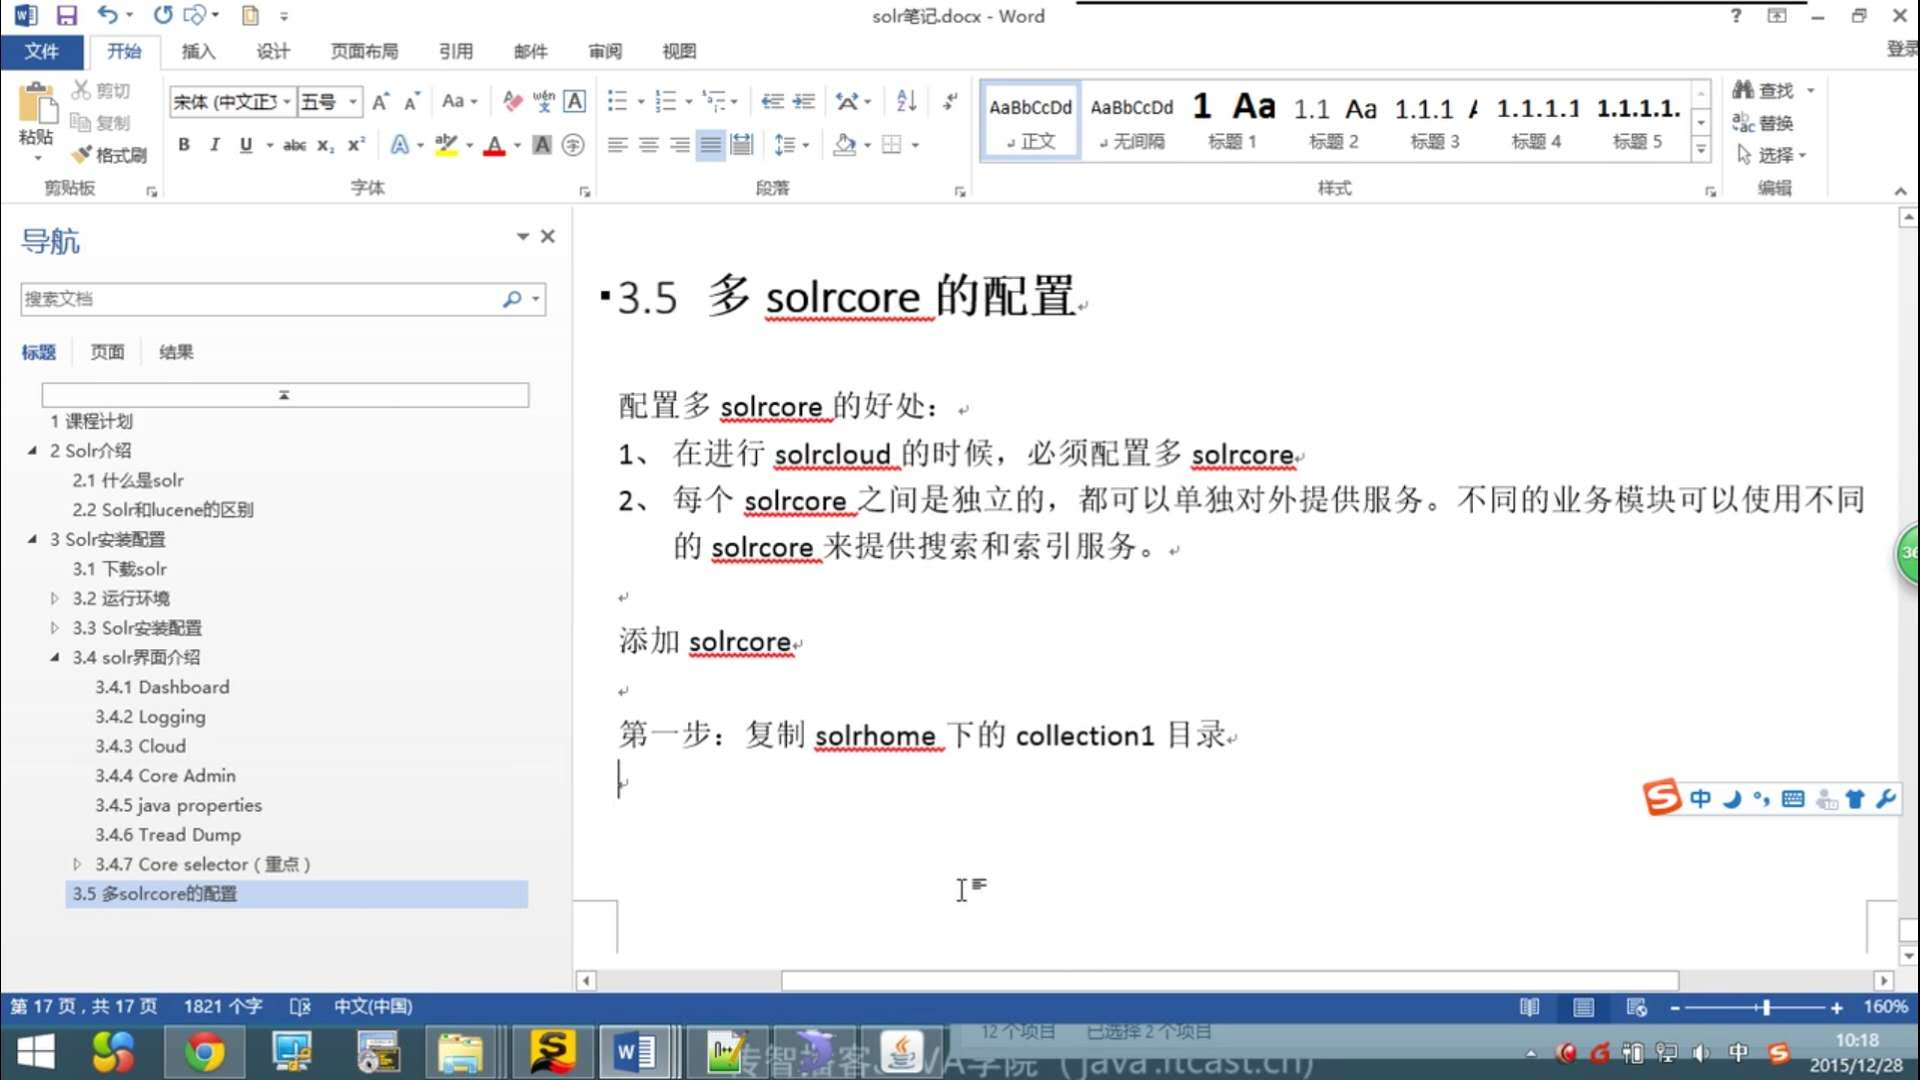
Task: Toggle Italic formatting
Action: 214,145
